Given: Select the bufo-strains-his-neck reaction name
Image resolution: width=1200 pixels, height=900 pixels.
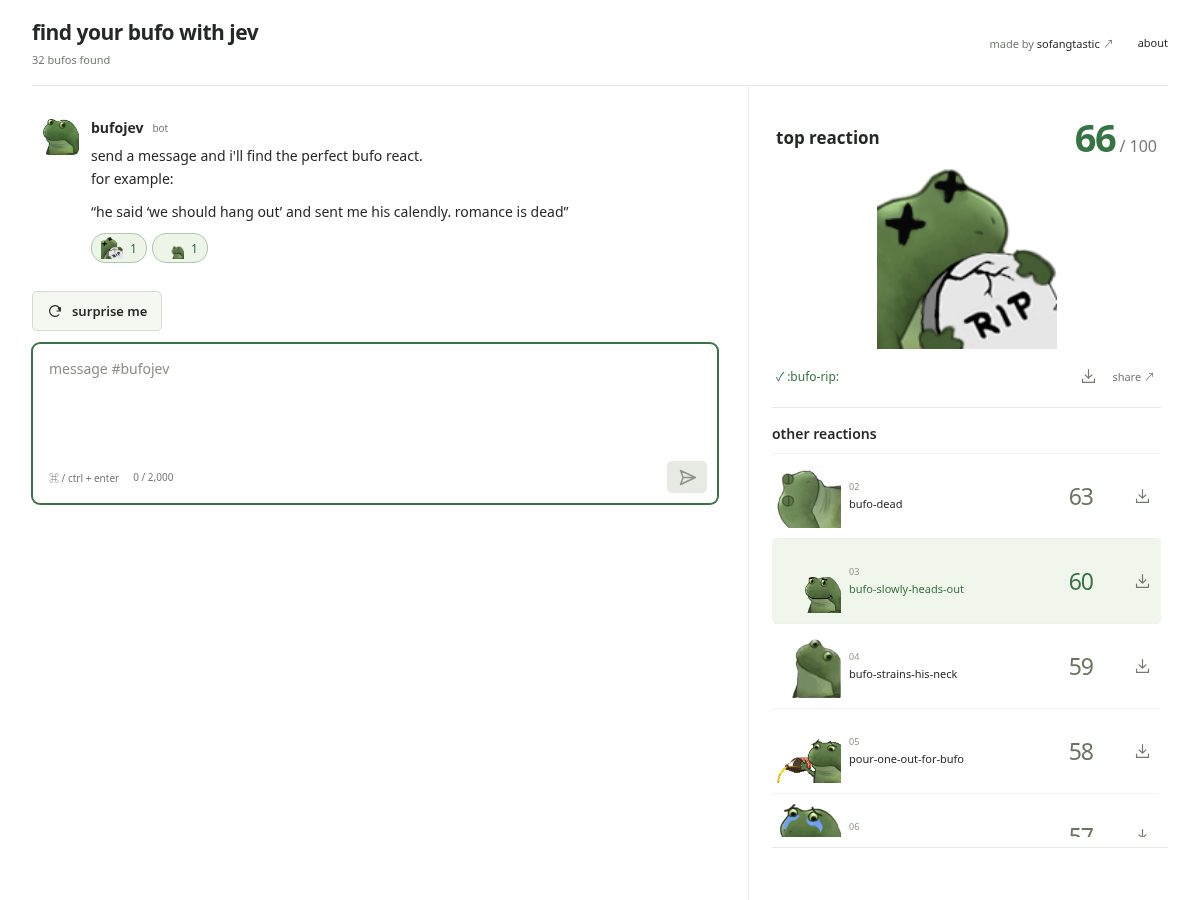Looking at the screenshot, I should (903, 674).
